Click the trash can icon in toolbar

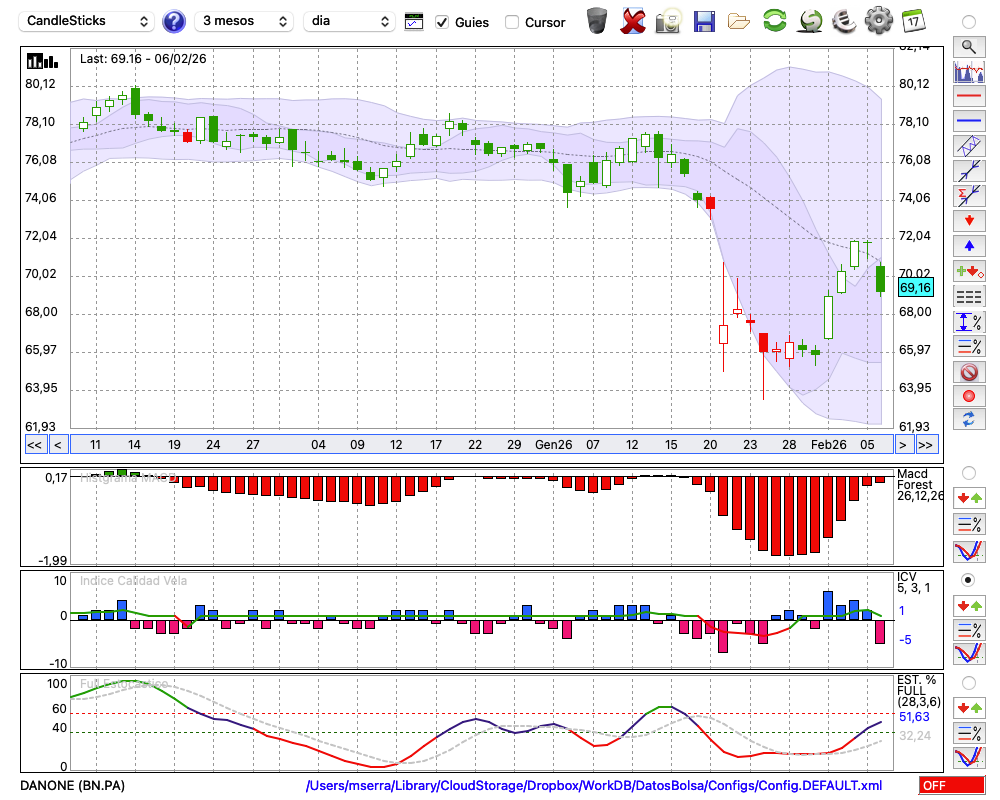click(597, 21)
